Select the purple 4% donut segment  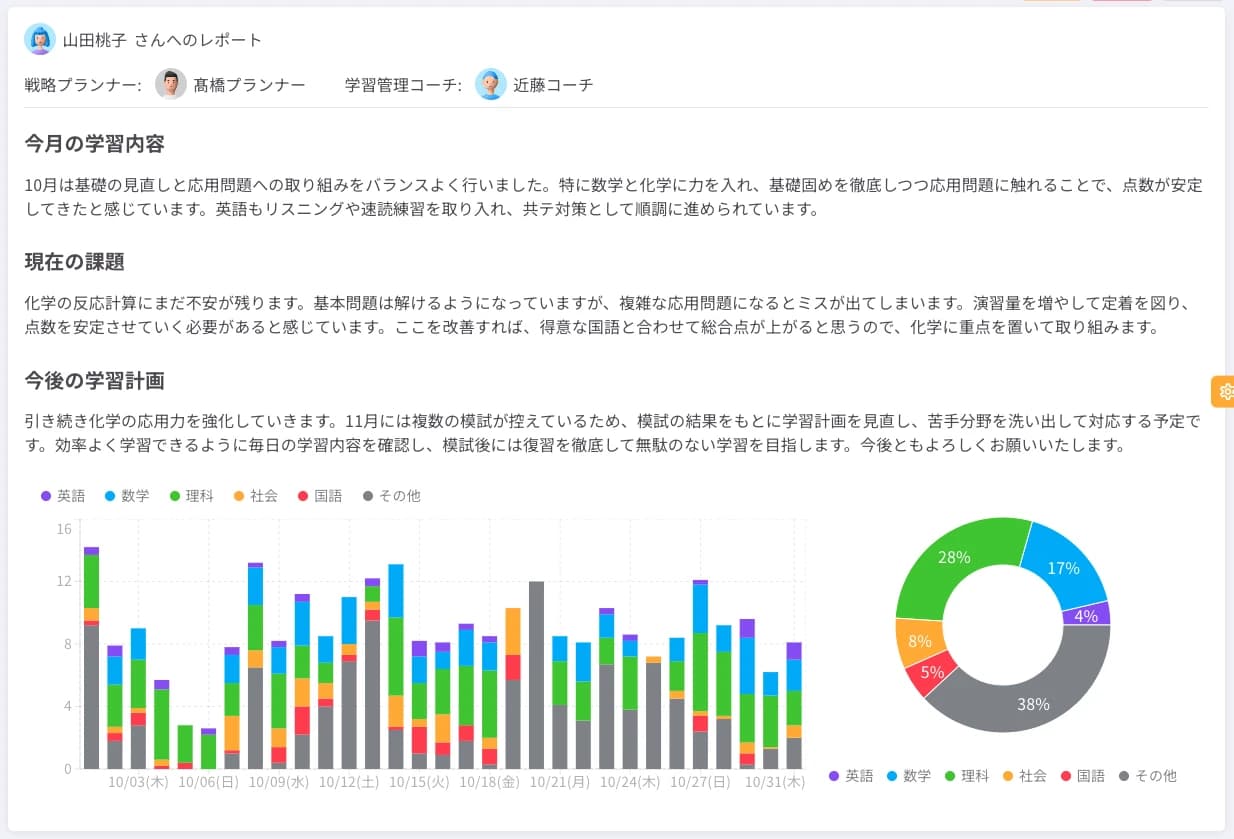tap(1086, 616)
